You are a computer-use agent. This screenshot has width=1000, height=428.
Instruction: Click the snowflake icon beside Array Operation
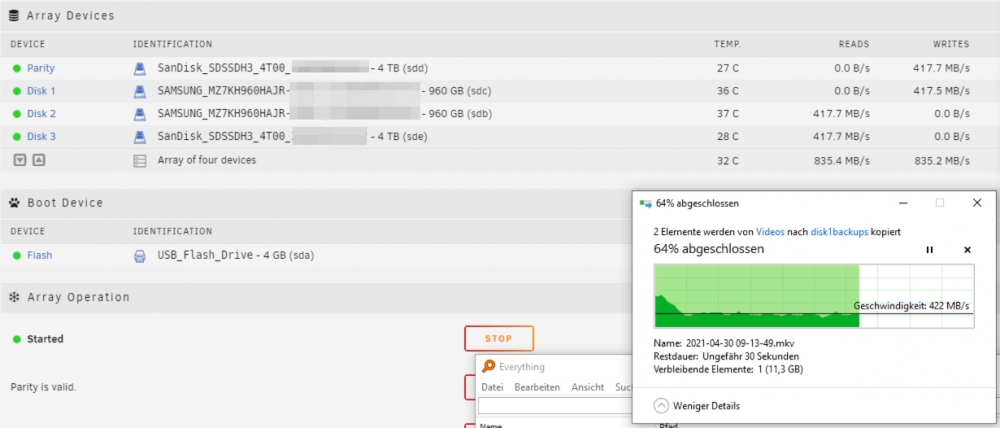click(x=14, y=297)
